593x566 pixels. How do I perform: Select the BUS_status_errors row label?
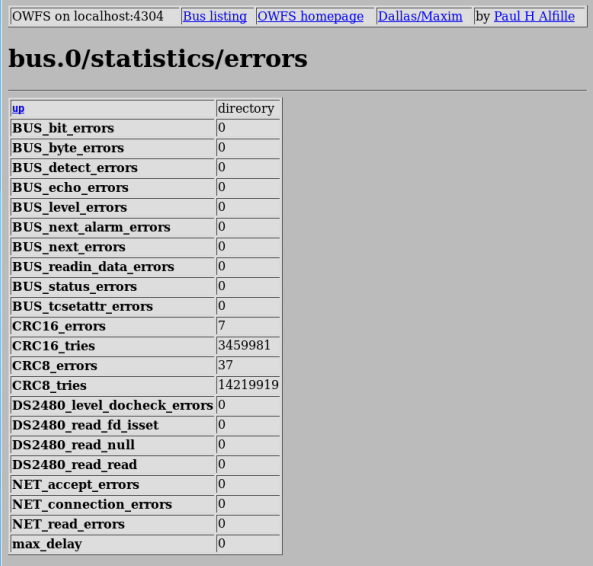(75, 287)
